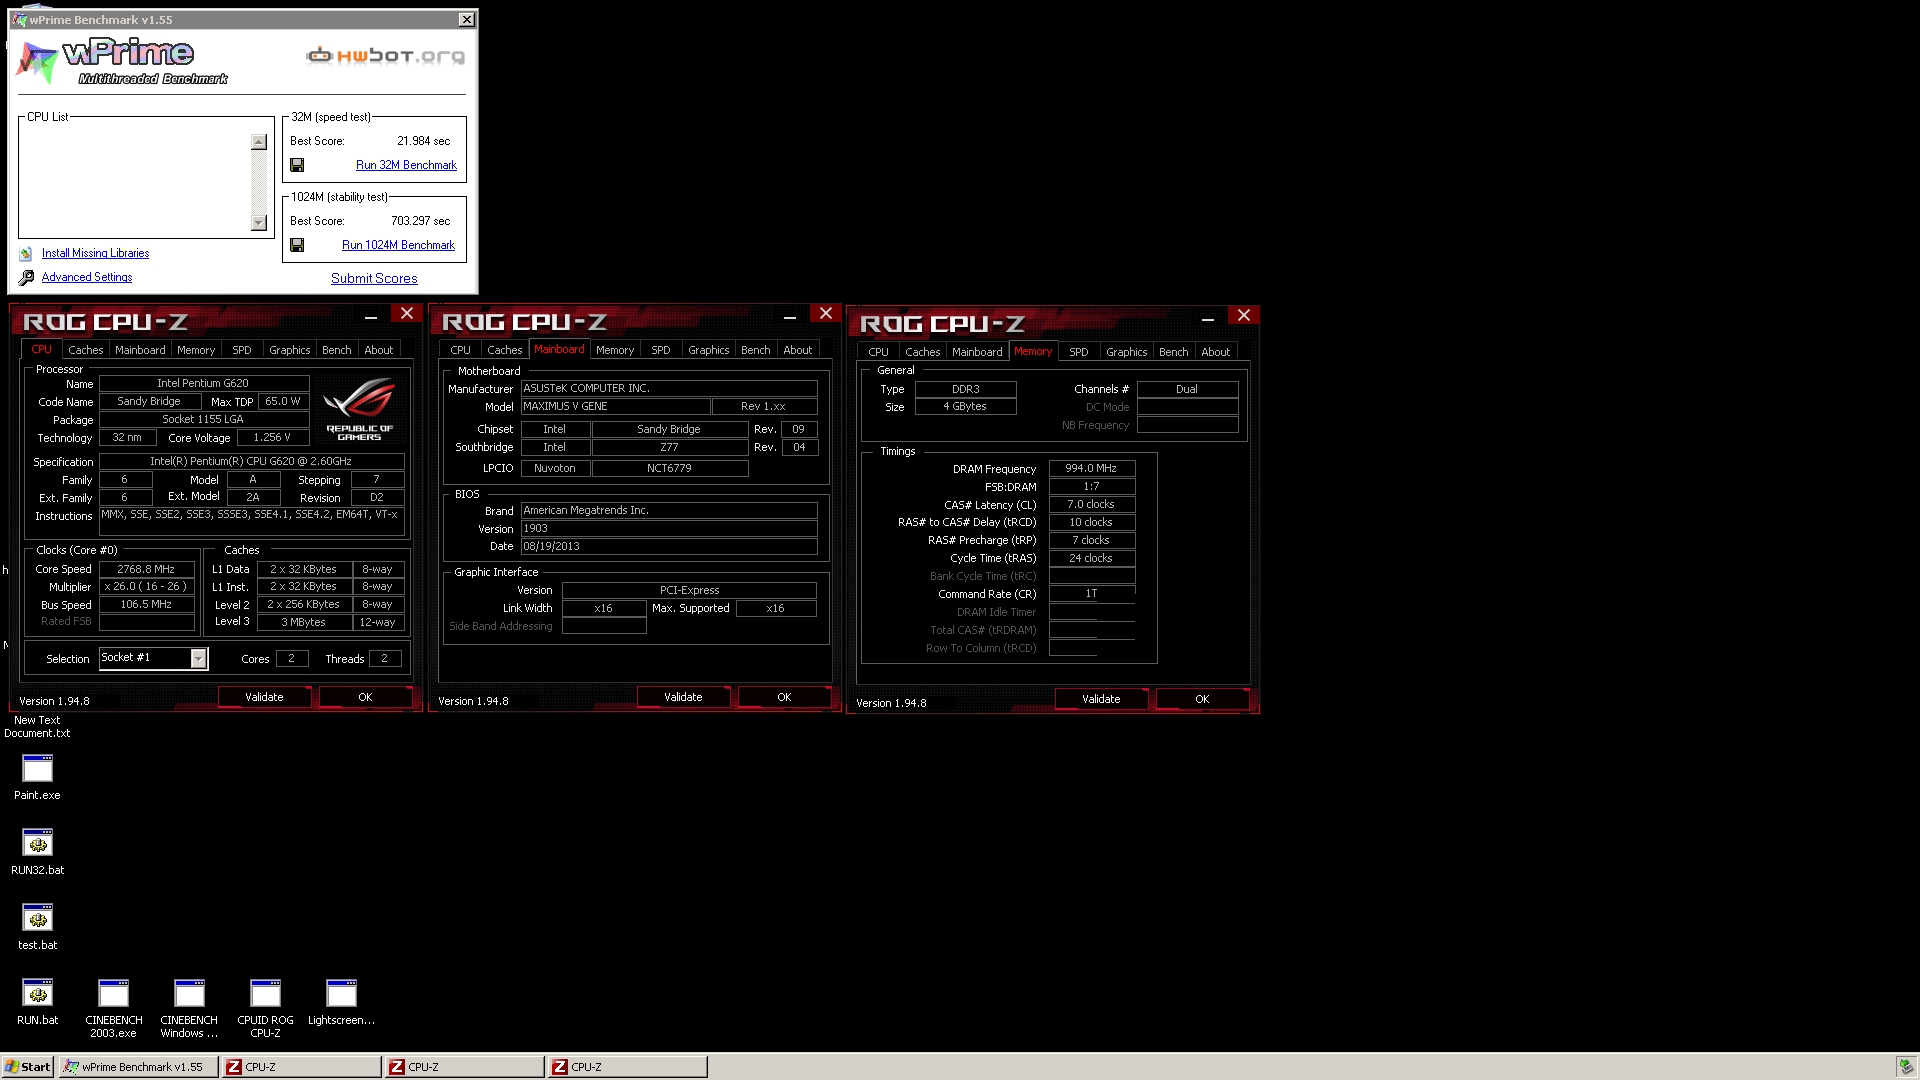Click Submit Scores link
Image resolution: width=1920 pixels, height=1080 pixels.
[x=374, y=279]
